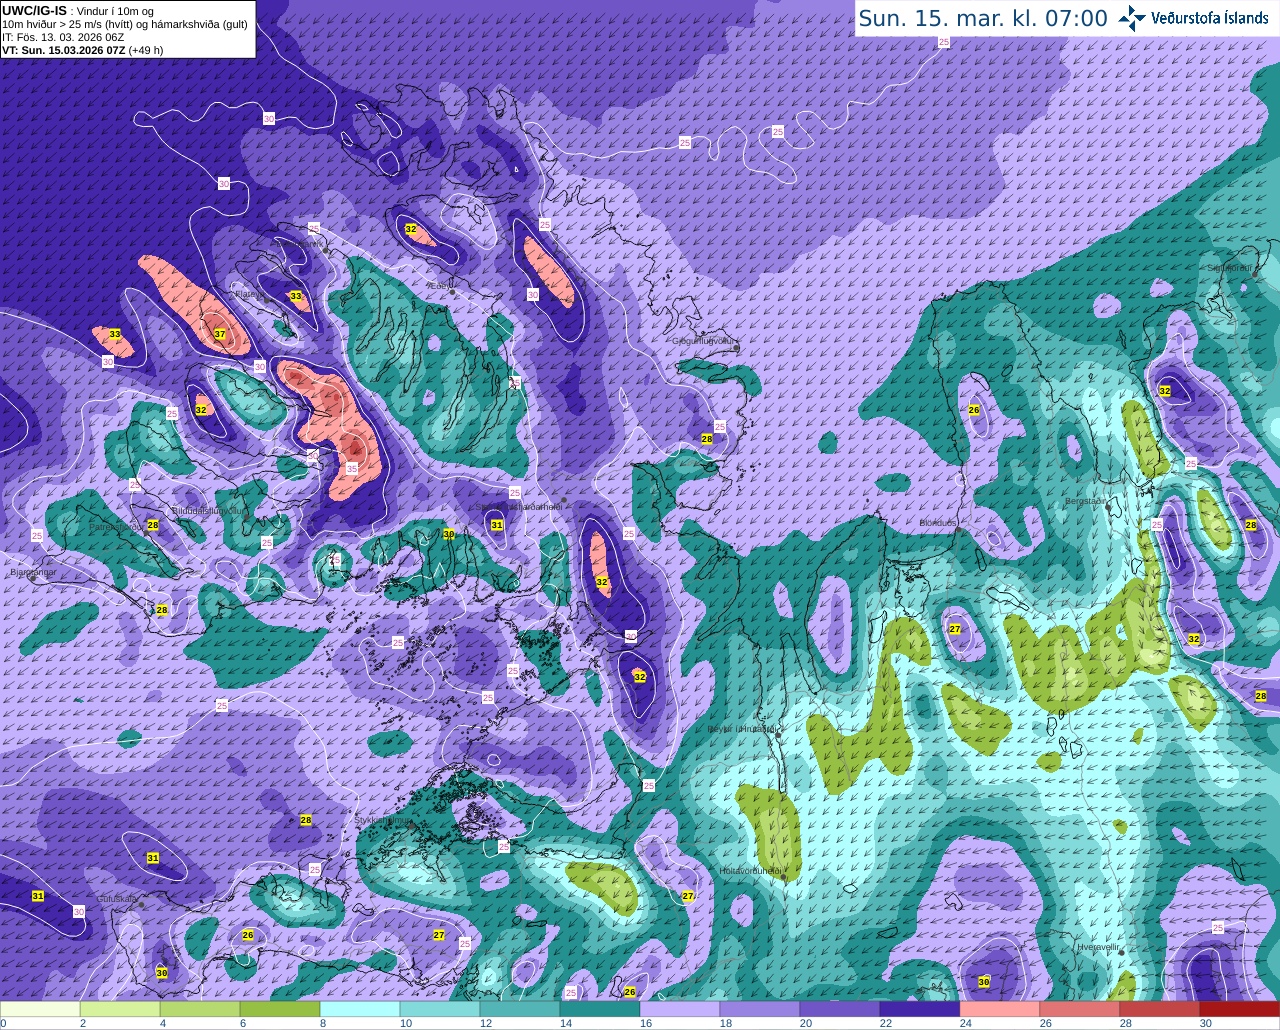
Task: Click the Gjögurflugvöllur station dot marker
Action: (736, 348)
